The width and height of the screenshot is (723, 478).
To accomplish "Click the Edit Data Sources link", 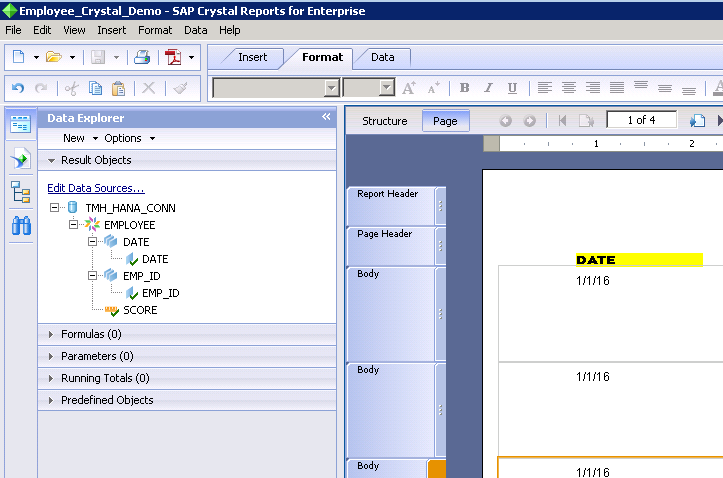I will [96, 188].
